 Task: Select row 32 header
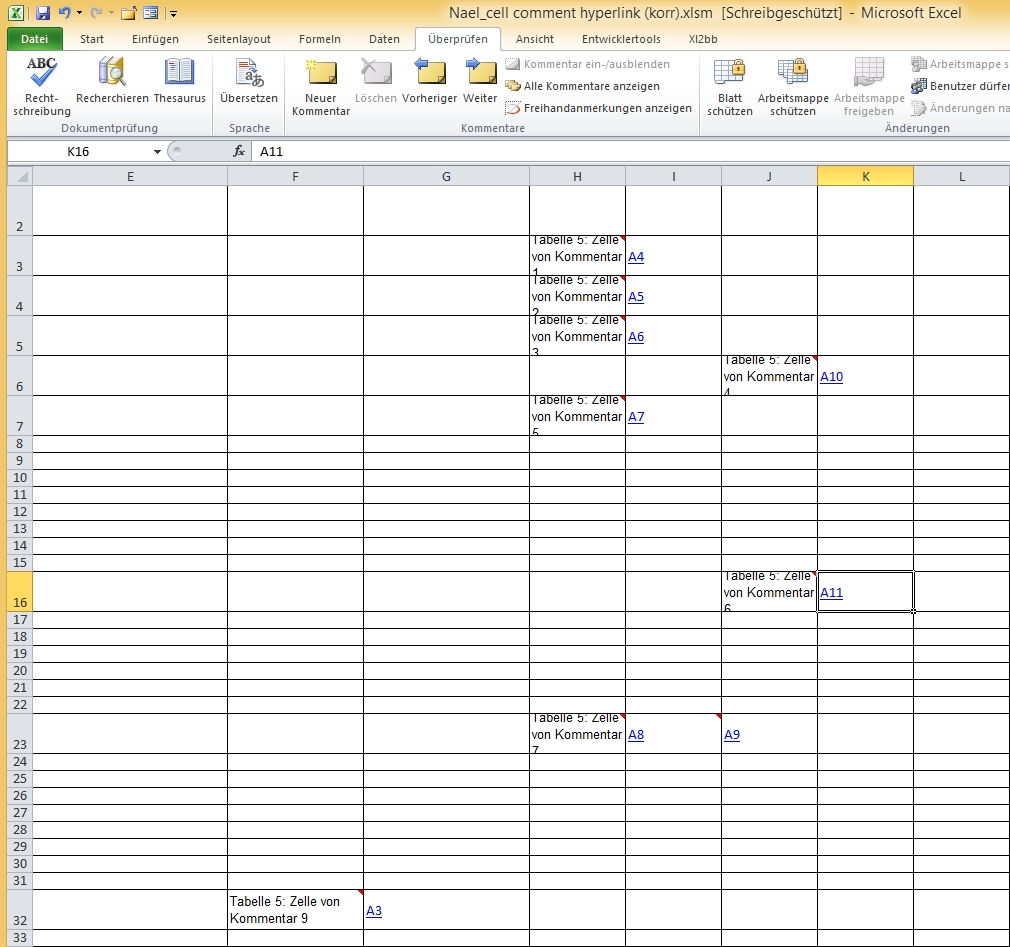point(20,910)
